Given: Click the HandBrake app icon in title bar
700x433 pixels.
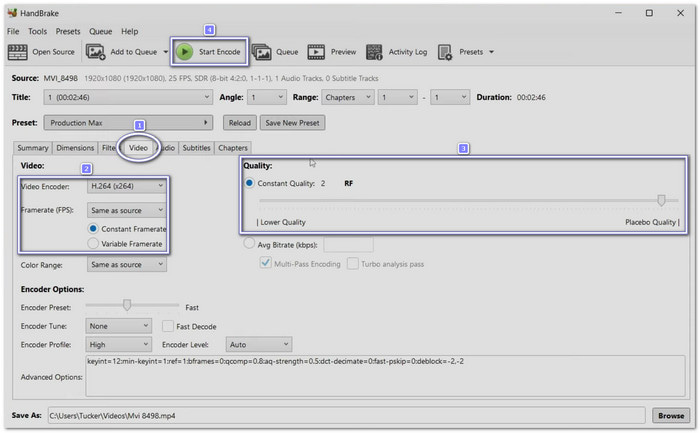Looking at the screenshot, I should pos(12,14).
